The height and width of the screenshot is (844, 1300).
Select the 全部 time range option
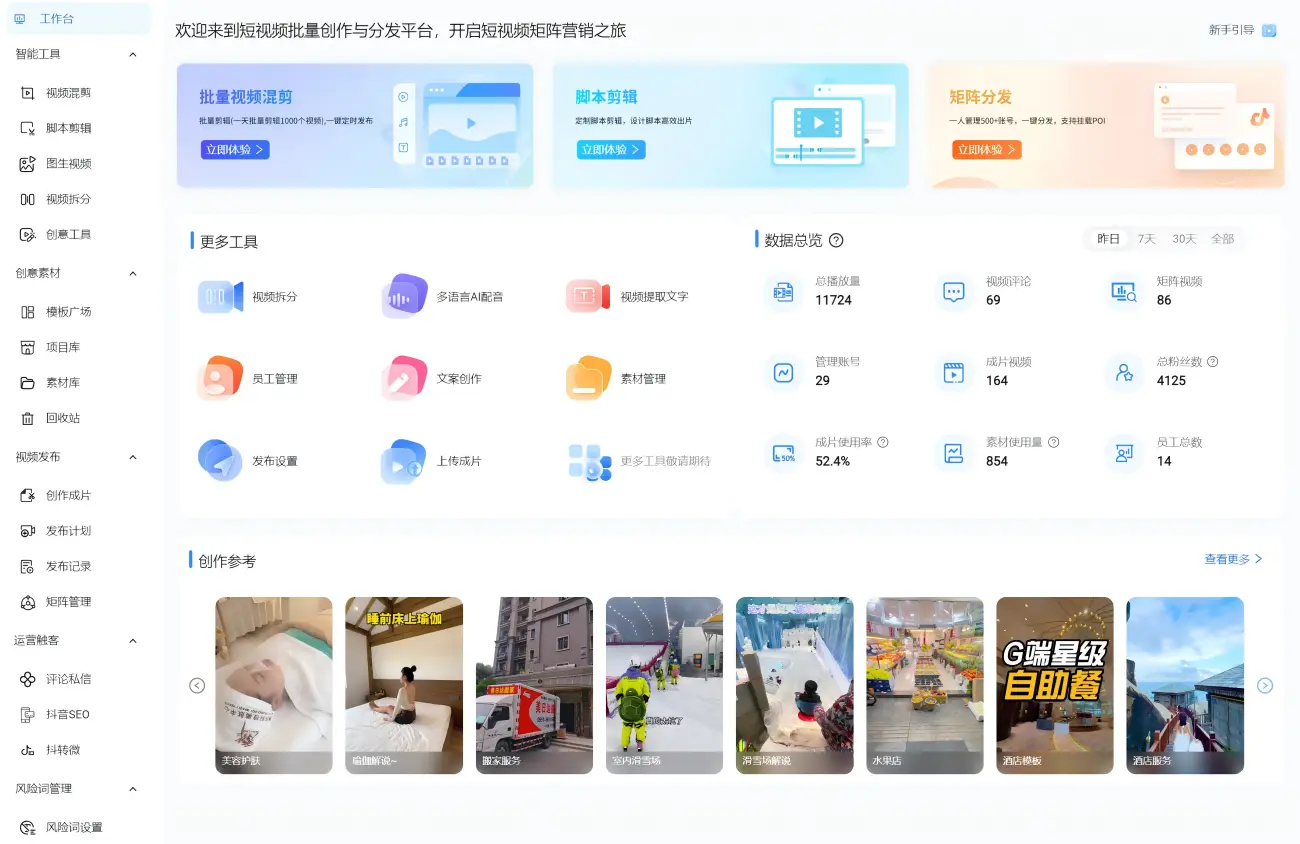[x=1222, y=239]
